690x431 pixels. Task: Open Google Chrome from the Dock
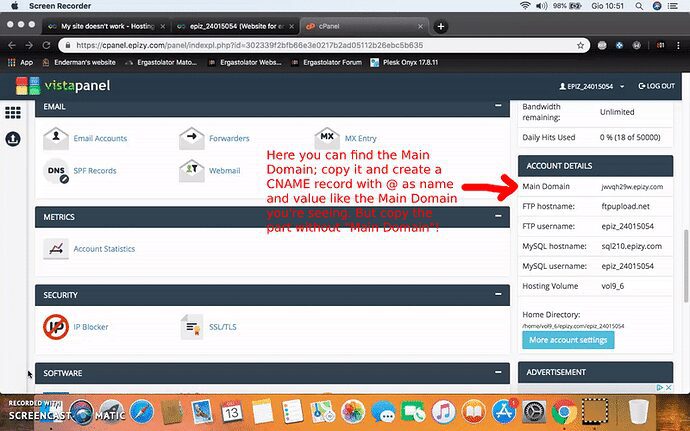(565, 413)
